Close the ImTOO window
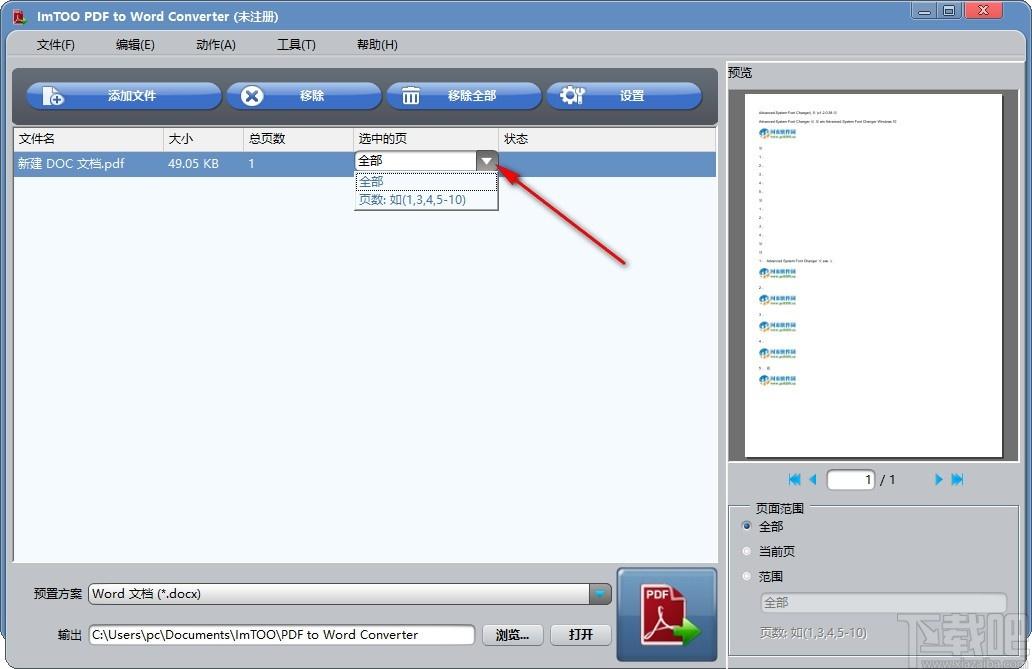The height and width of the screenshot is (669, 1032). pos(983,11)
